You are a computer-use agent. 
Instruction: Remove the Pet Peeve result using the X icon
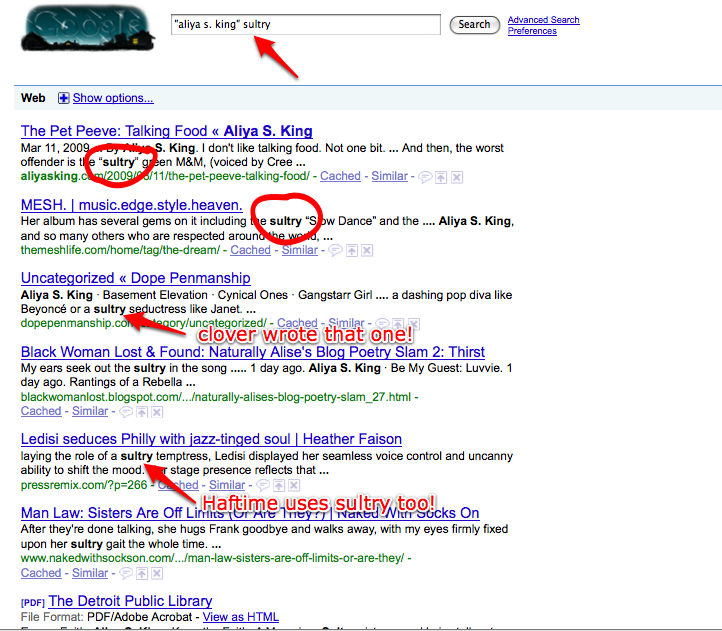pyautogui.click(x=456, y=177)
